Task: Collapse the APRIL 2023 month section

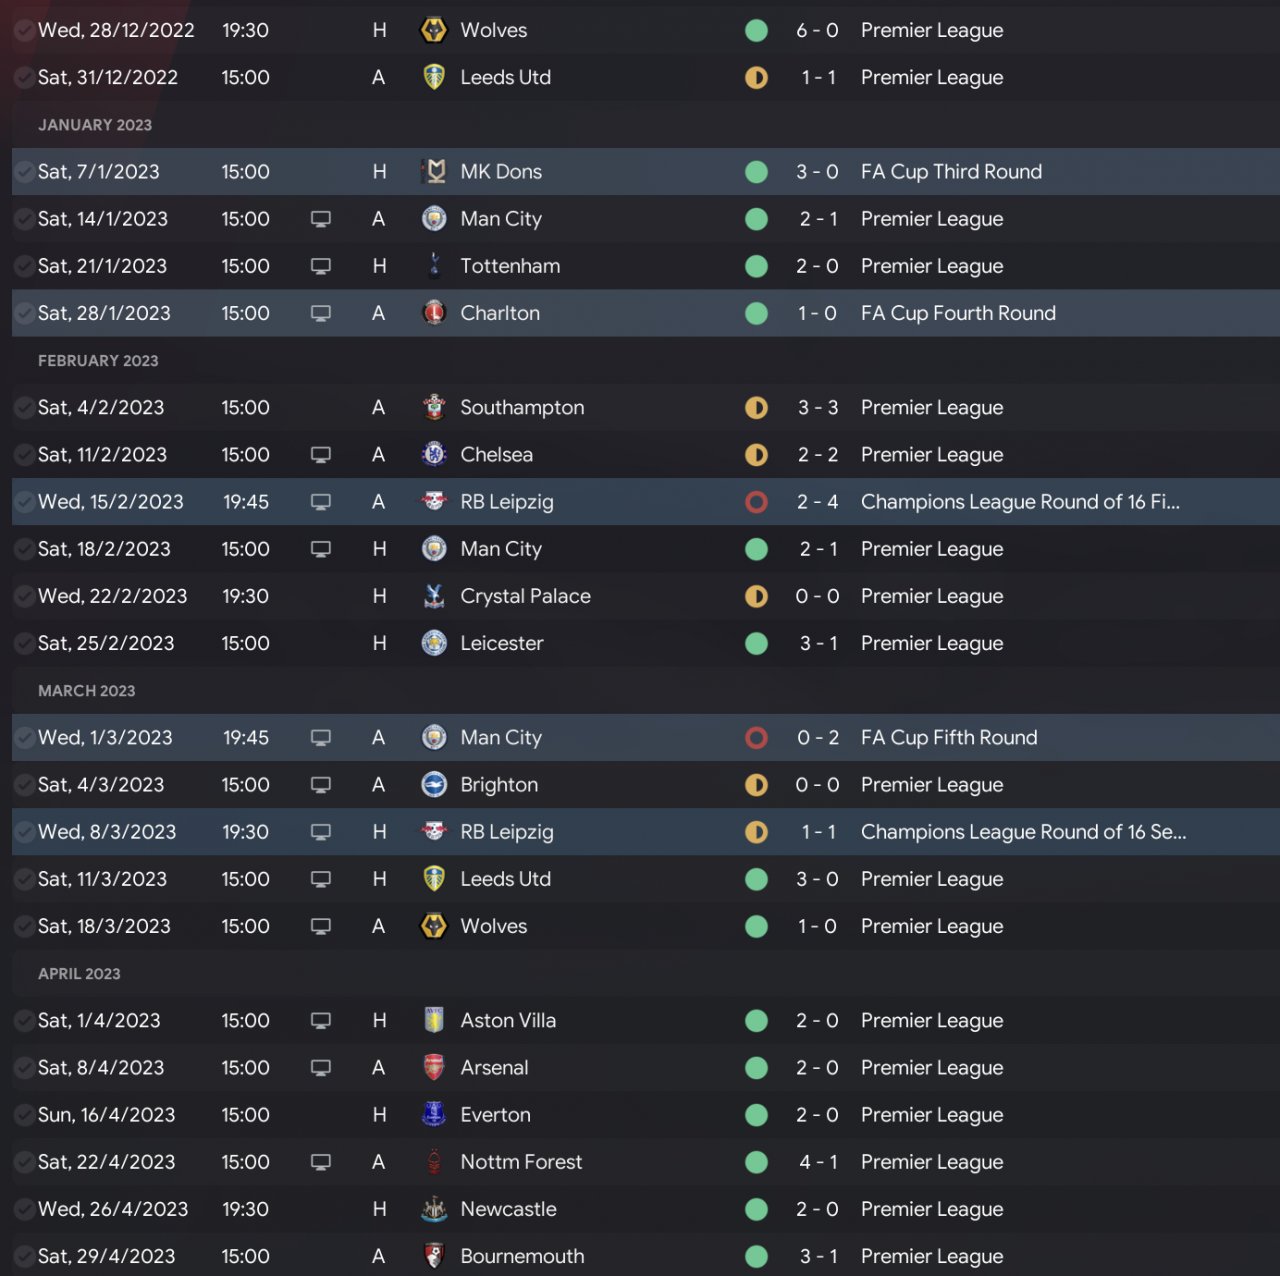Action: click(79, 974)
